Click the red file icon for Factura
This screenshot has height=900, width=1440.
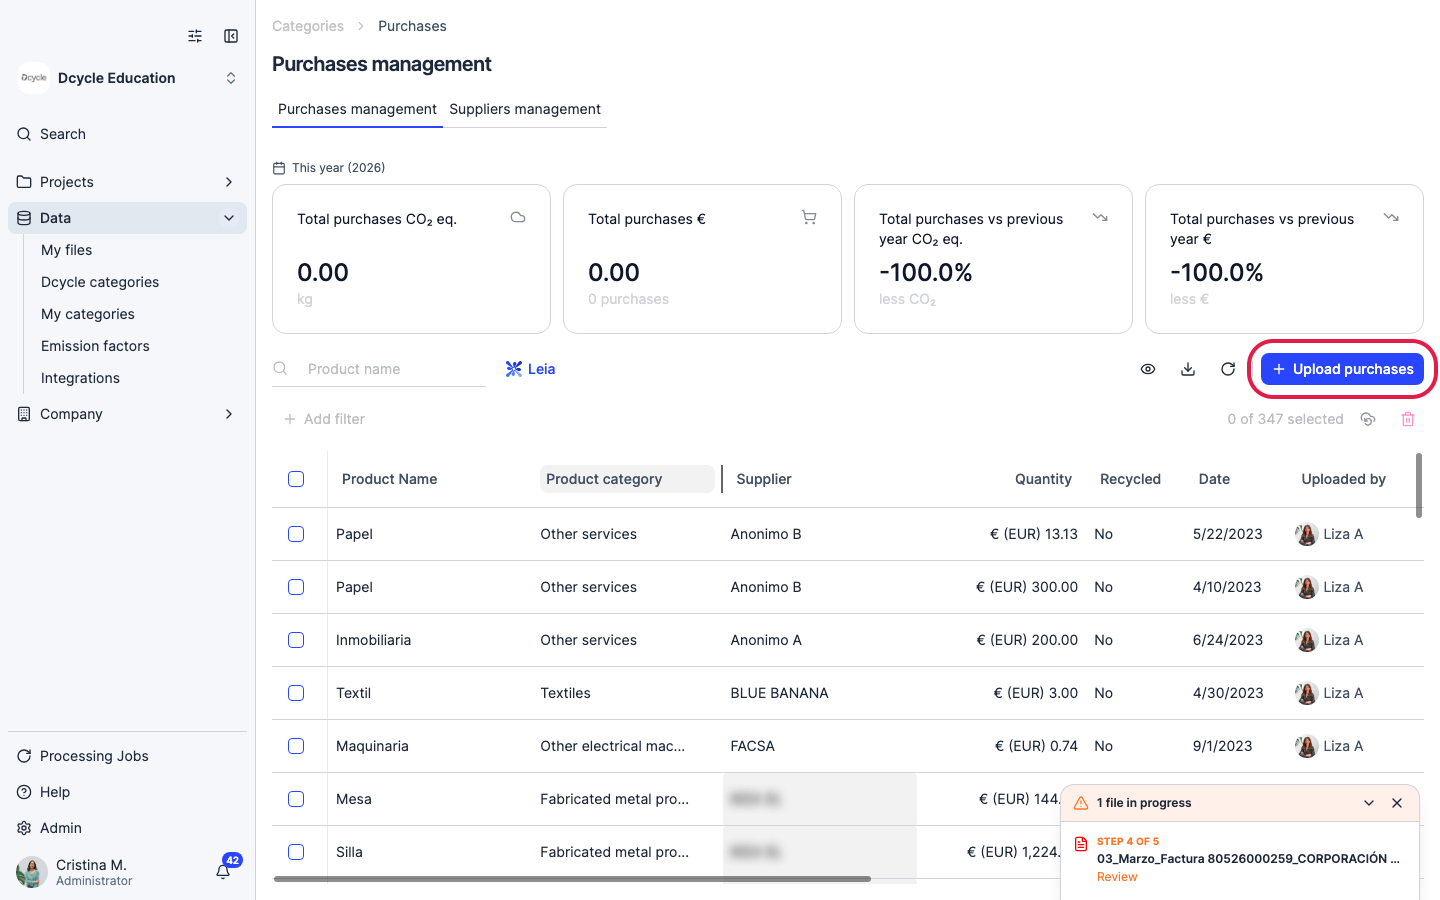point(1081,844)
